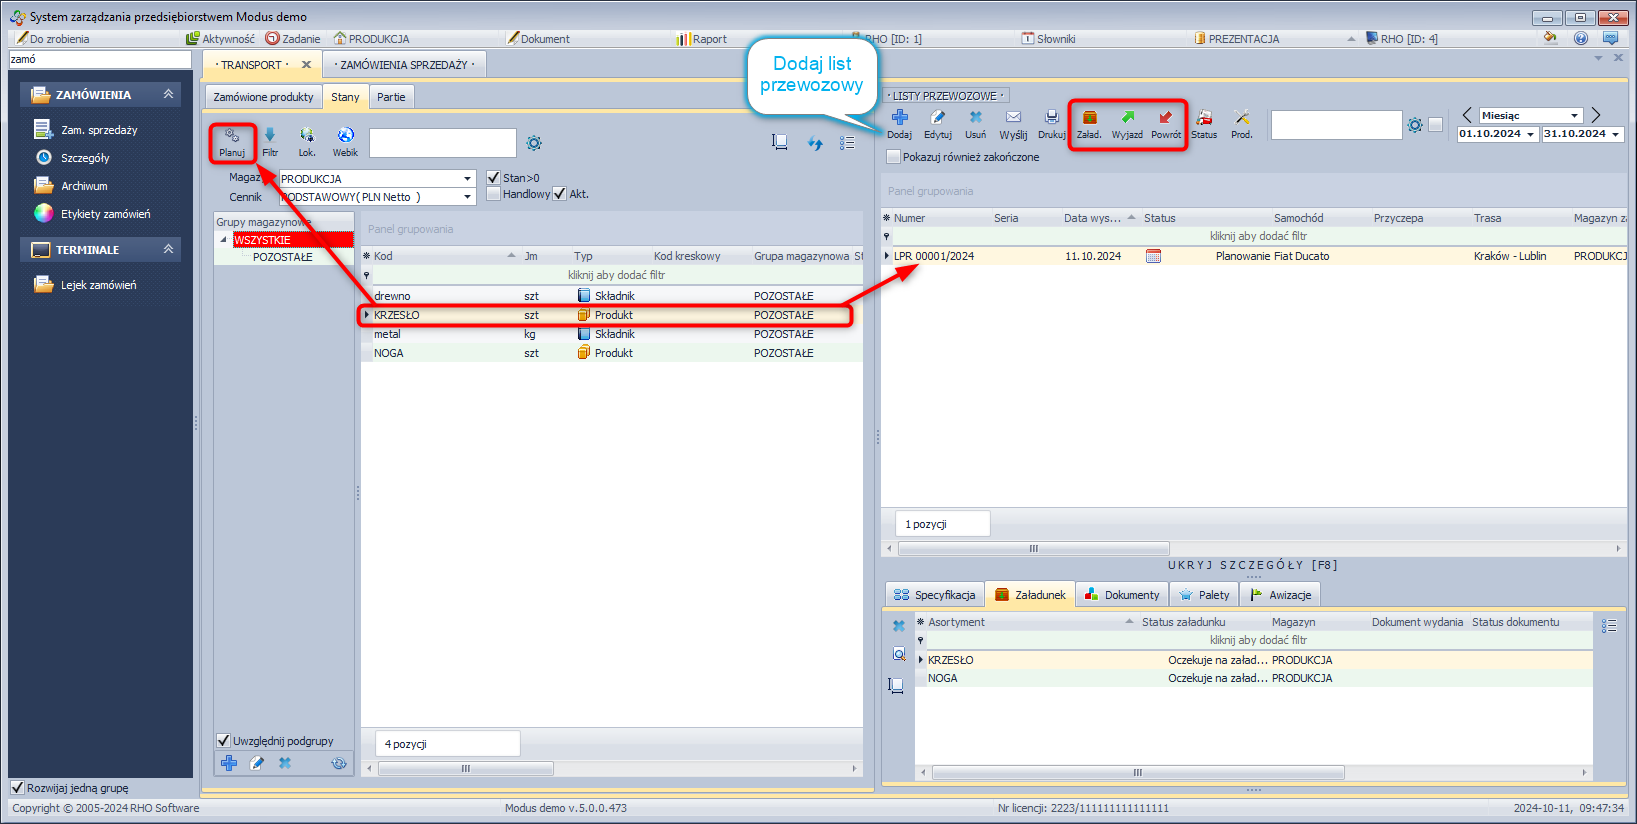Click the Powrót return icon
The height and width of the screenshot is (824, 1637).
pos(1165,124)
